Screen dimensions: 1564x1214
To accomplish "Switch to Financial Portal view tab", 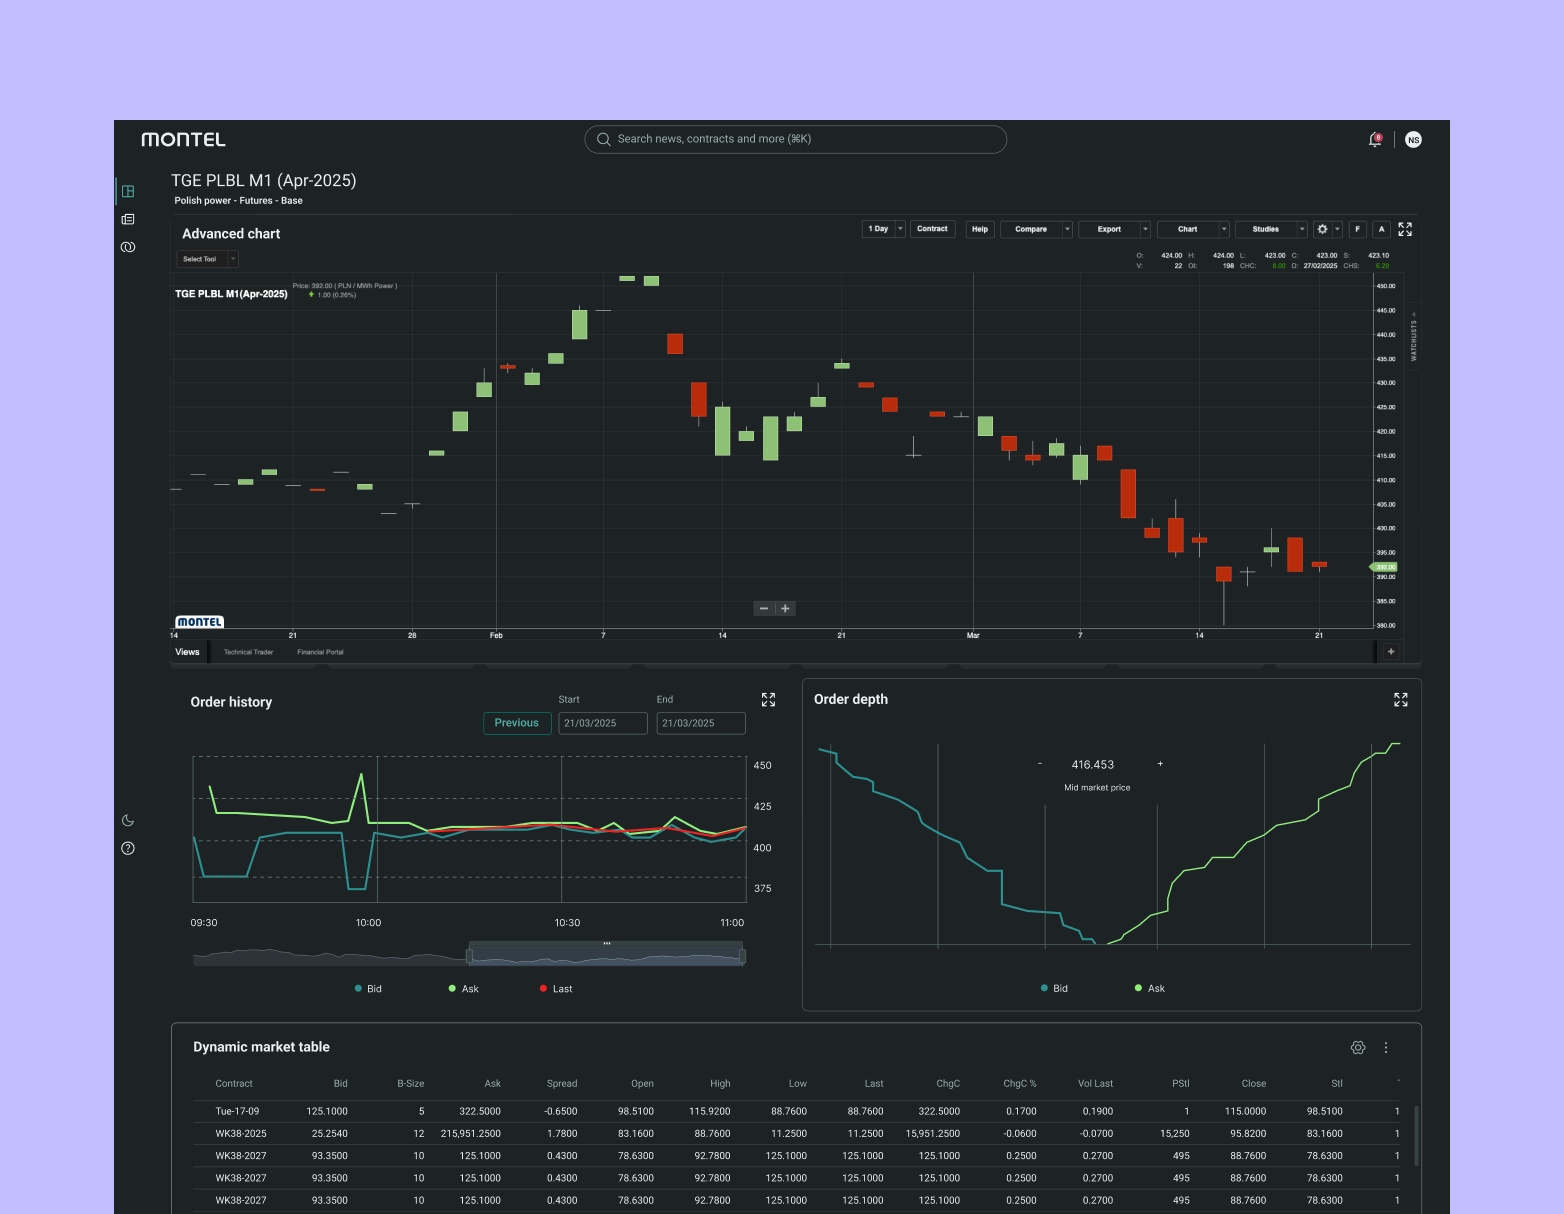I will coord(320,652).
